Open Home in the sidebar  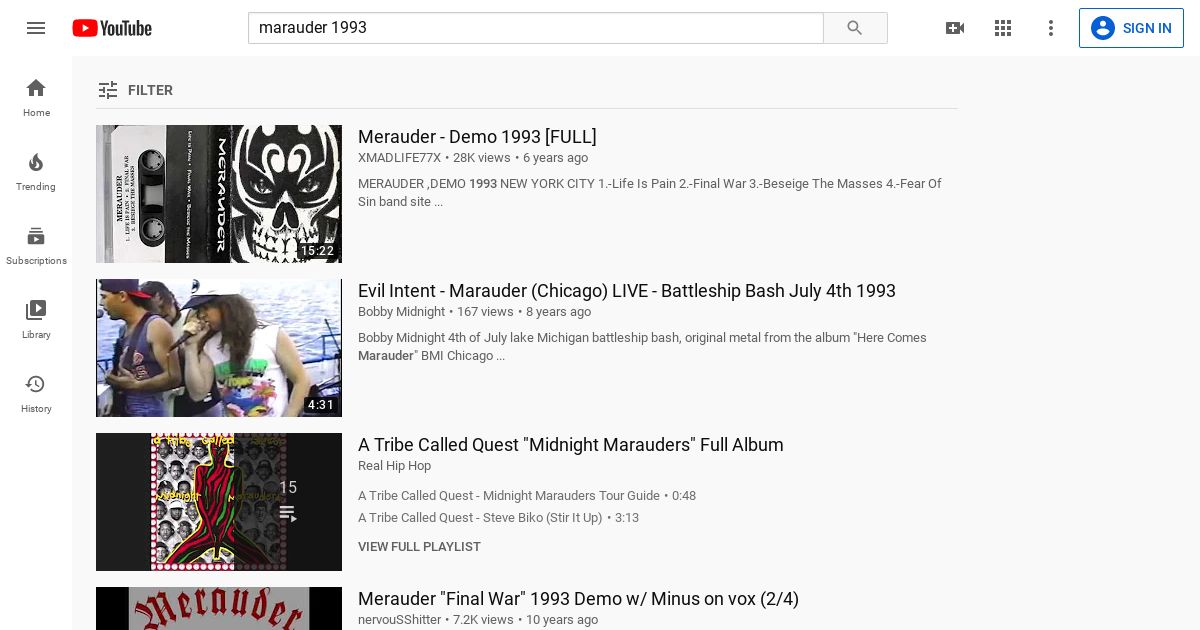click(x=36, y=97)
